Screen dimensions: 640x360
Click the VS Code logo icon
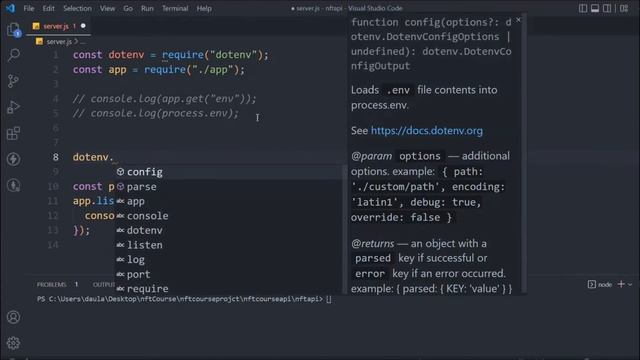pyautogui.click(x=10, y=8)
